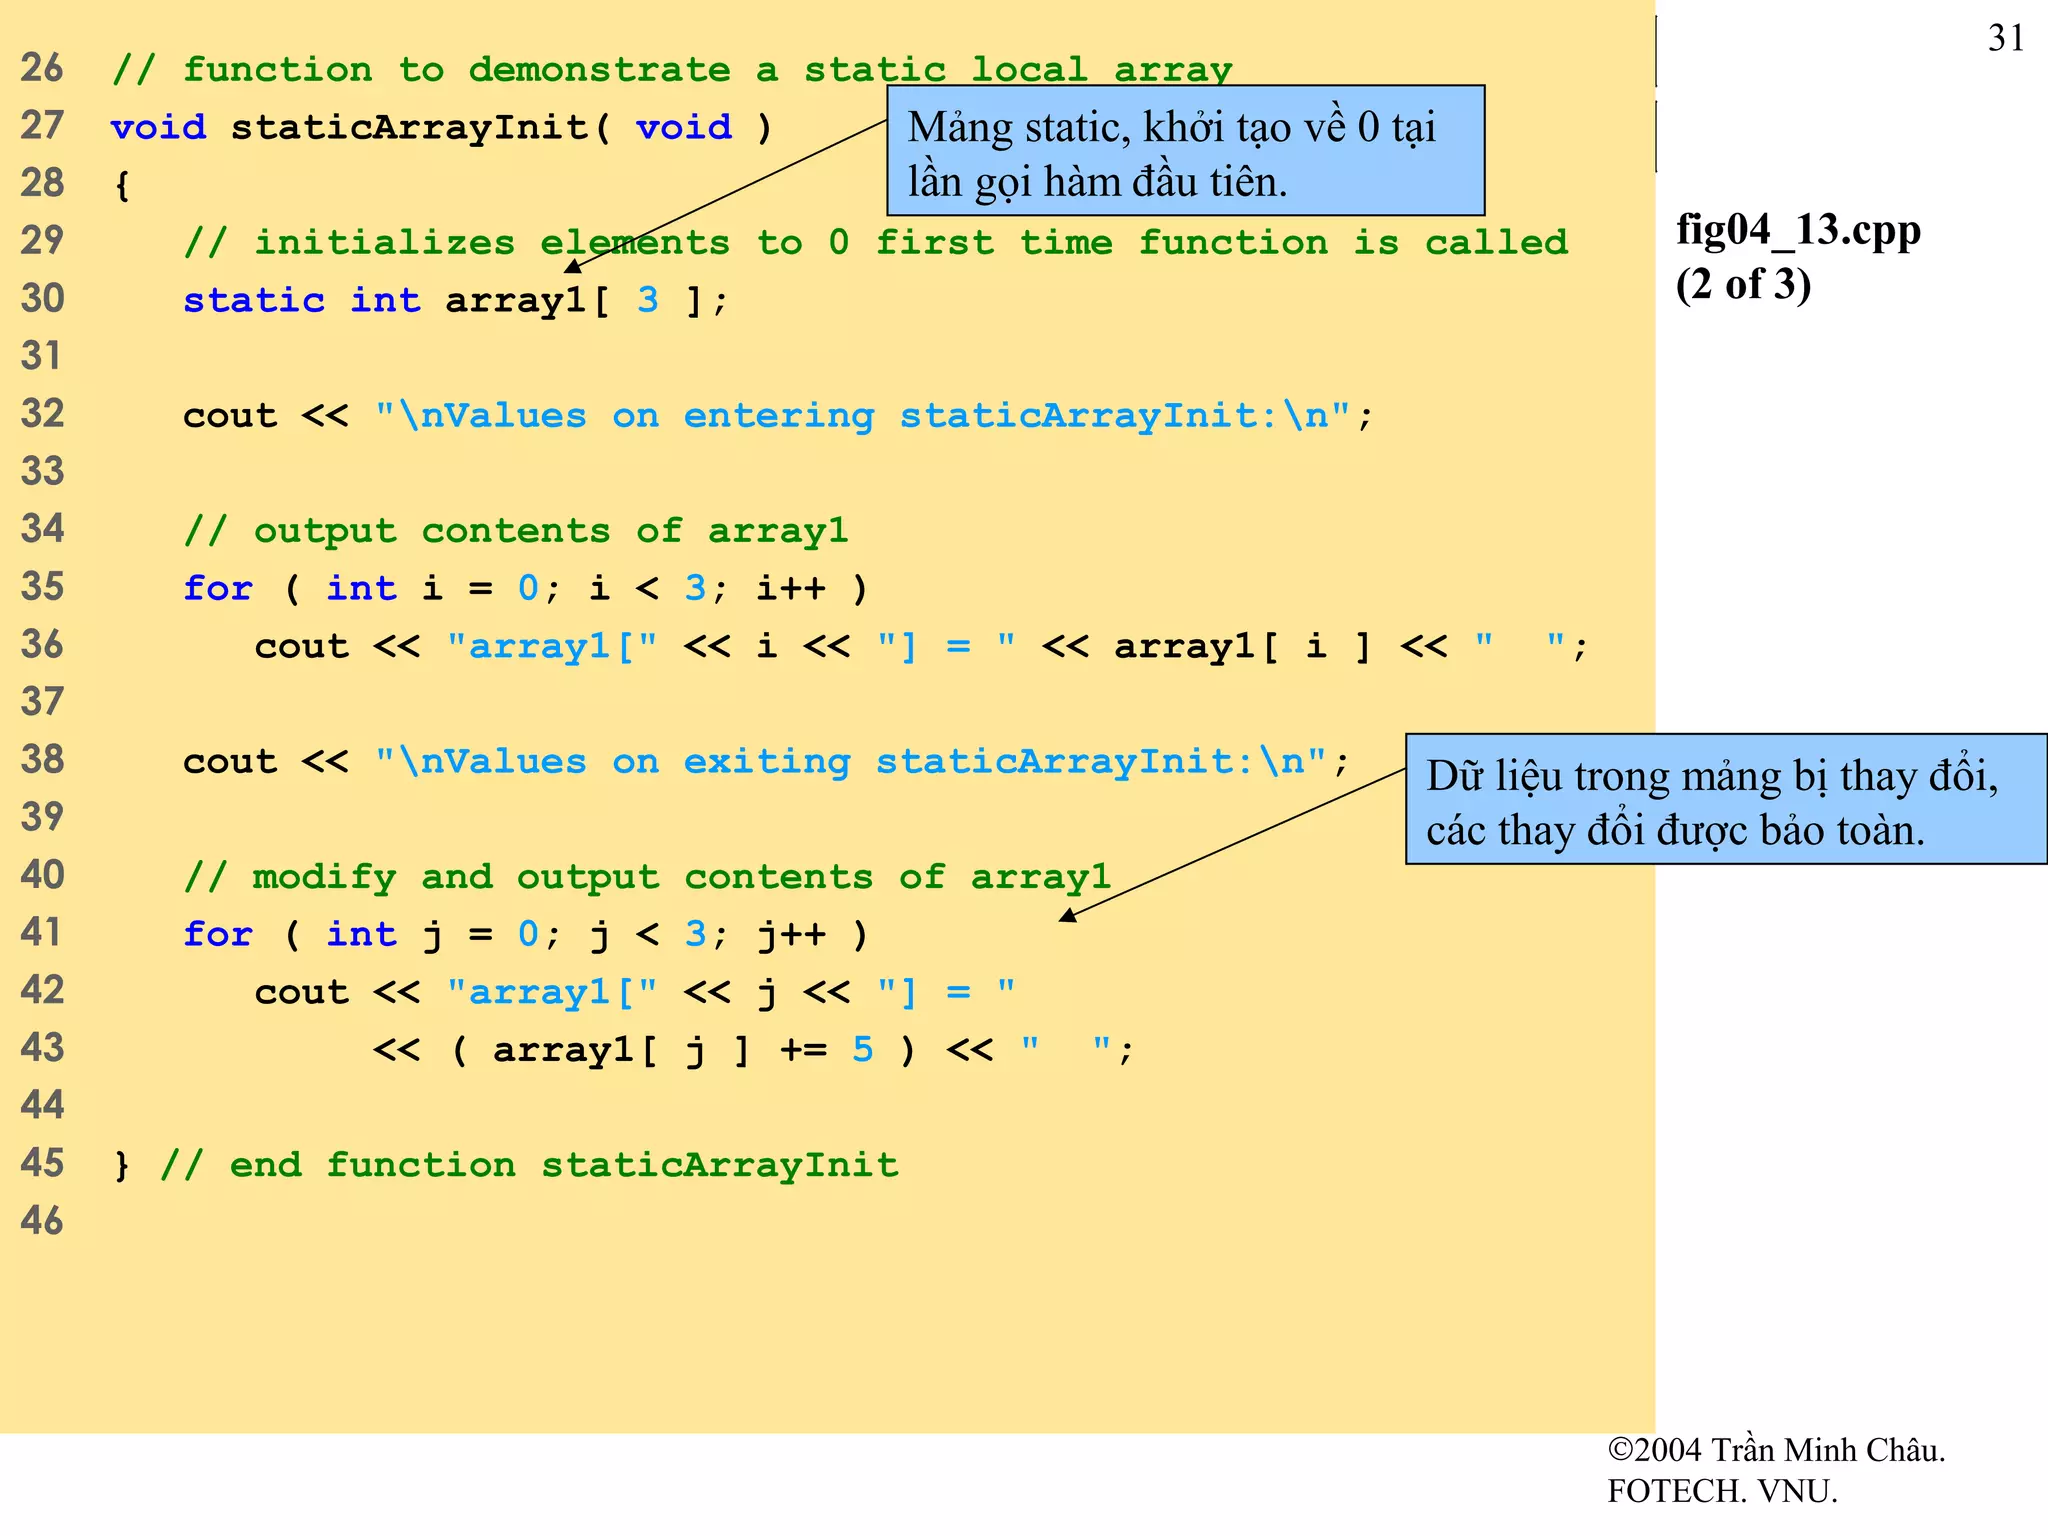Click string "\nValues on entering staticArrayInit:\n"
This screenshot has height=1536, width=2048.
[863, 415]
